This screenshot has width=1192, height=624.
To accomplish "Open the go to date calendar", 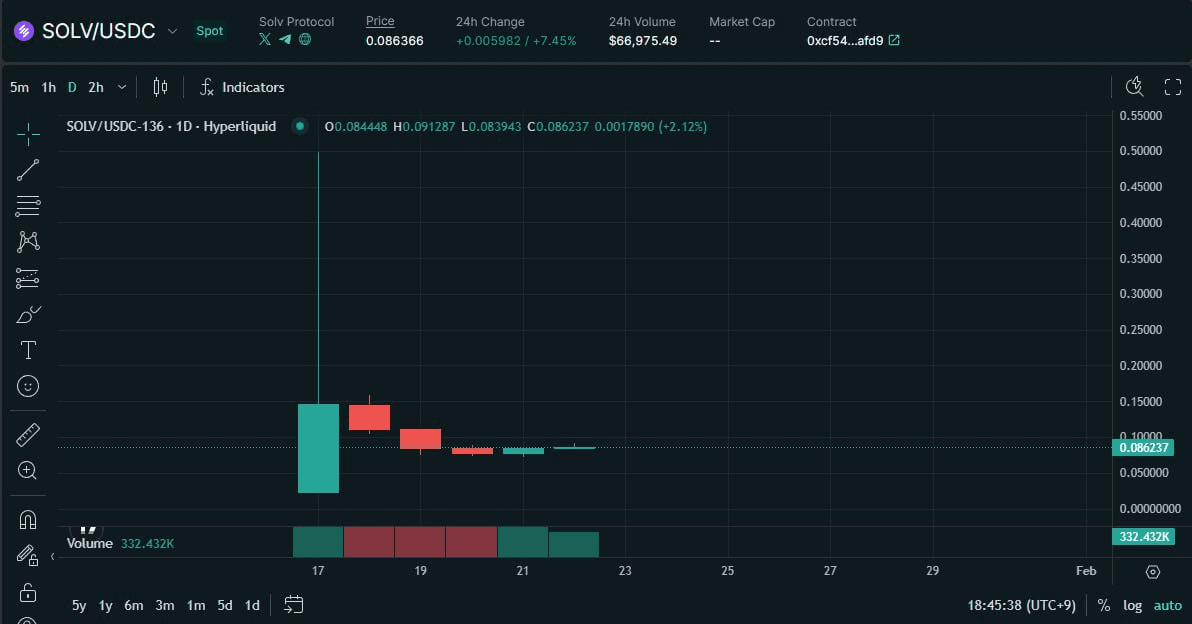I will 293,605.
